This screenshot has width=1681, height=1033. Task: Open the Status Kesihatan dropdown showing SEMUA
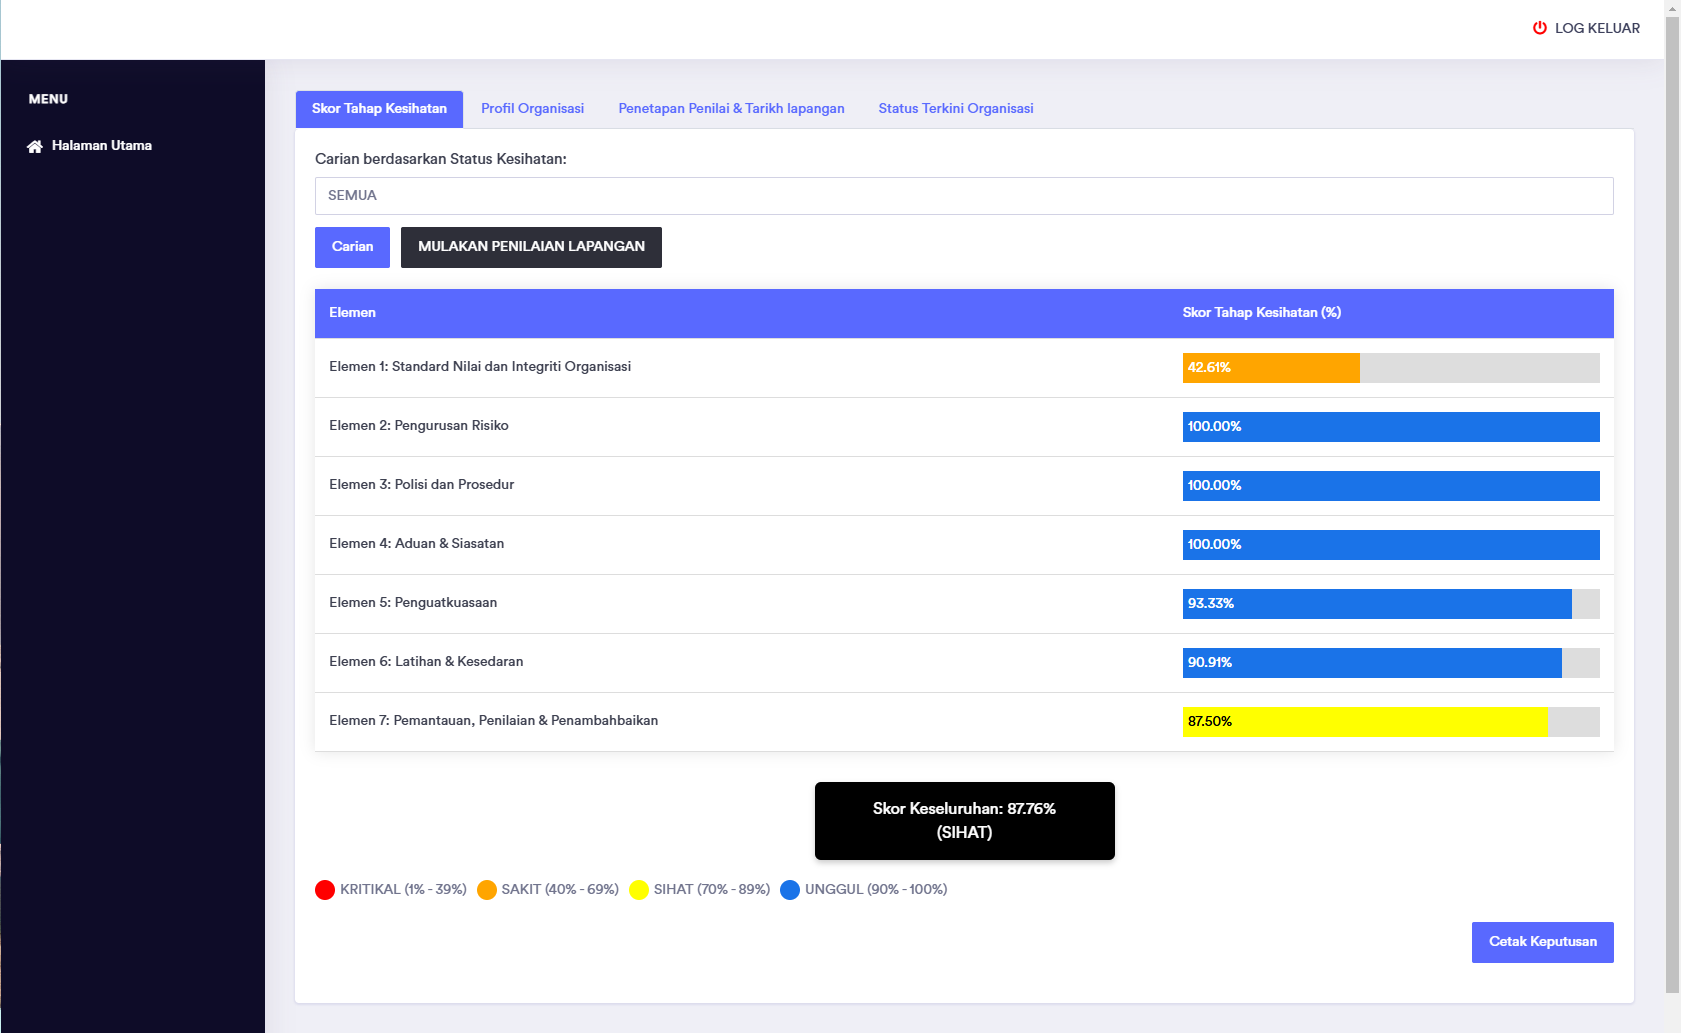point(963,196)
